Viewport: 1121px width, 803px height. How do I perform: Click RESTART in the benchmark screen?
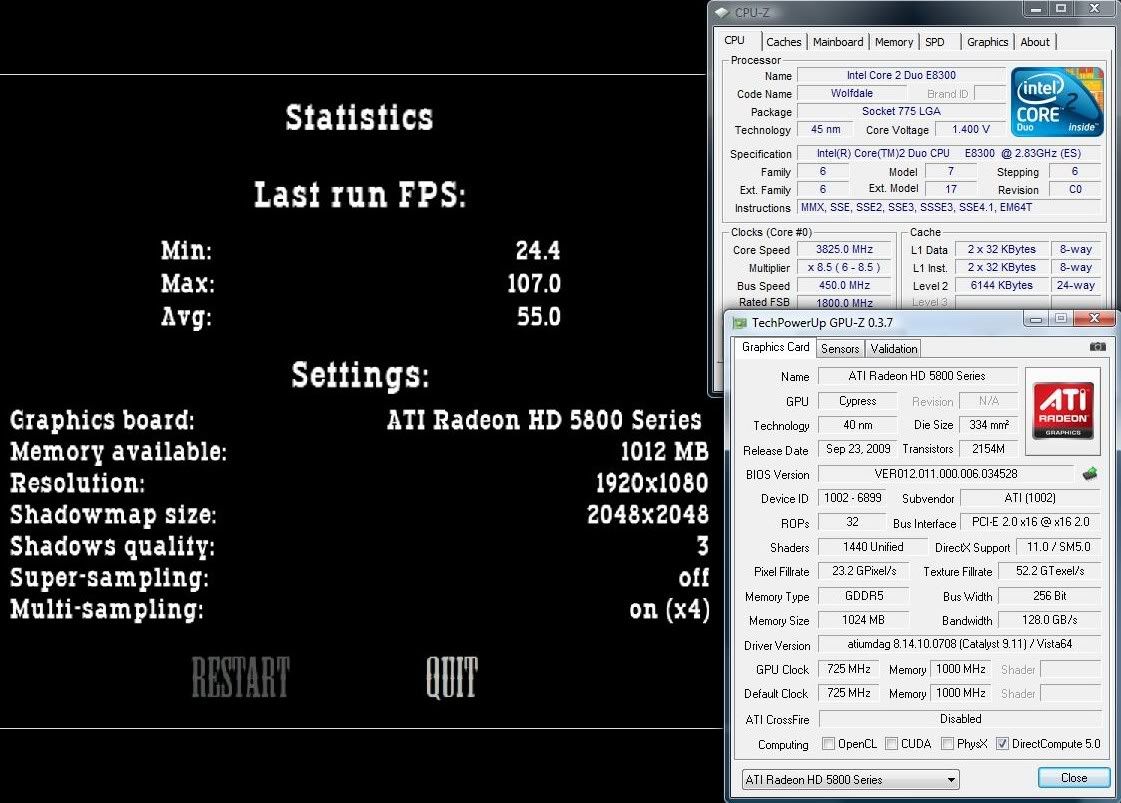click(240, 677)
